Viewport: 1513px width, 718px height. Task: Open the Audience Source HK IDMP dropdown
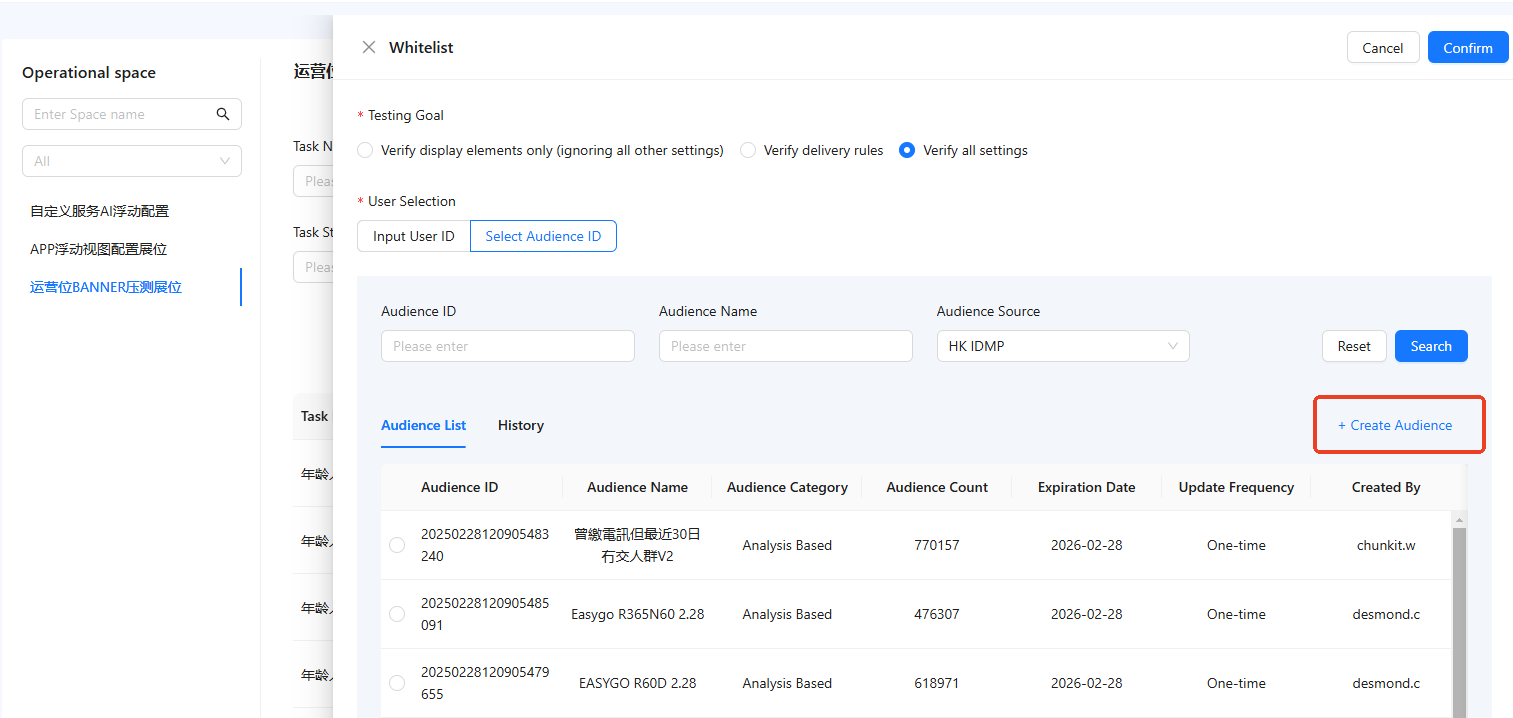pyautogui.click(x=1062, y=346)
